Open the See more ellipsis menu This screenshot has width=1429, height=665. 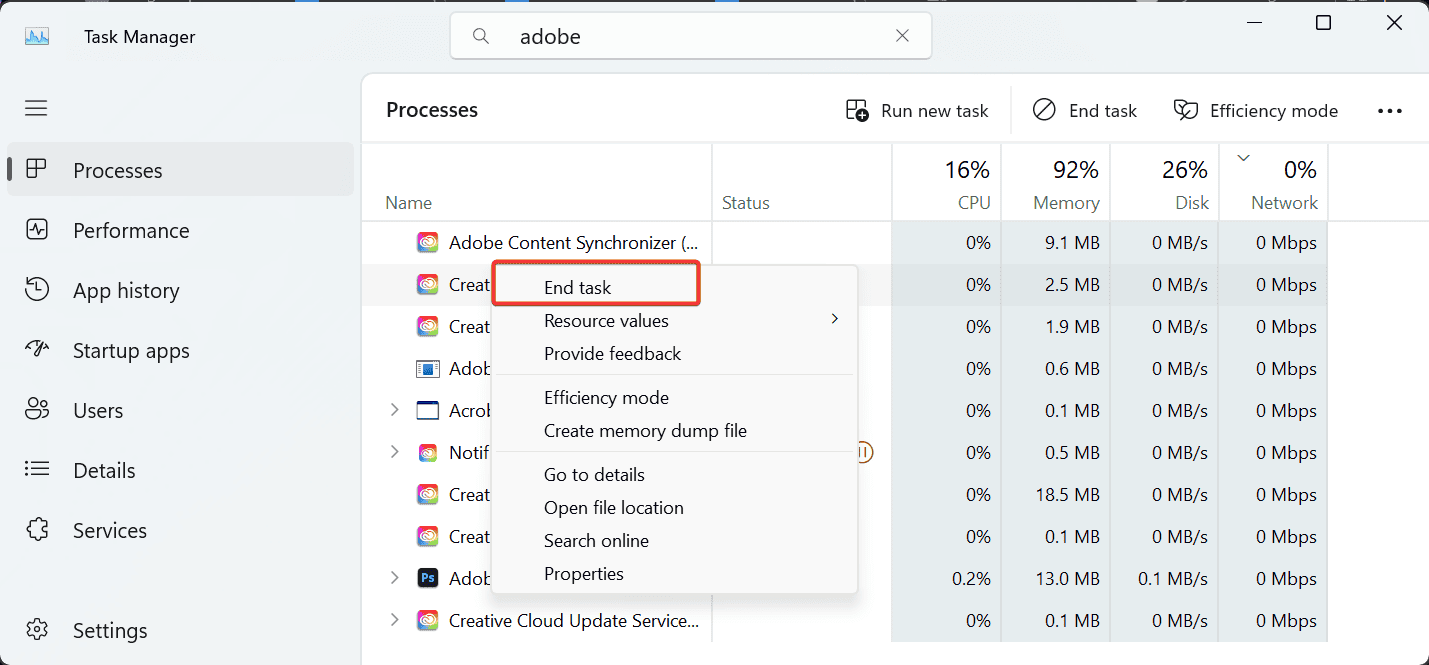1390,110
